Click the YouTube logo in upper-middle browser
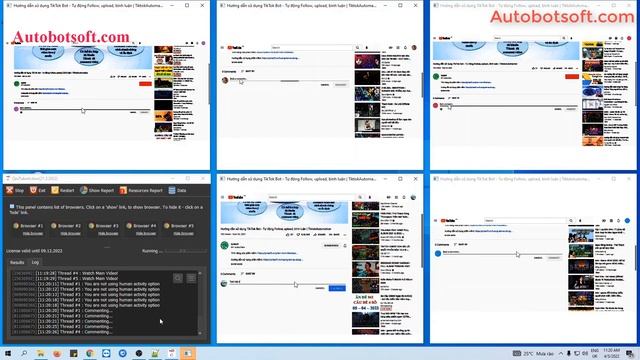 click(x=235, y=47)
